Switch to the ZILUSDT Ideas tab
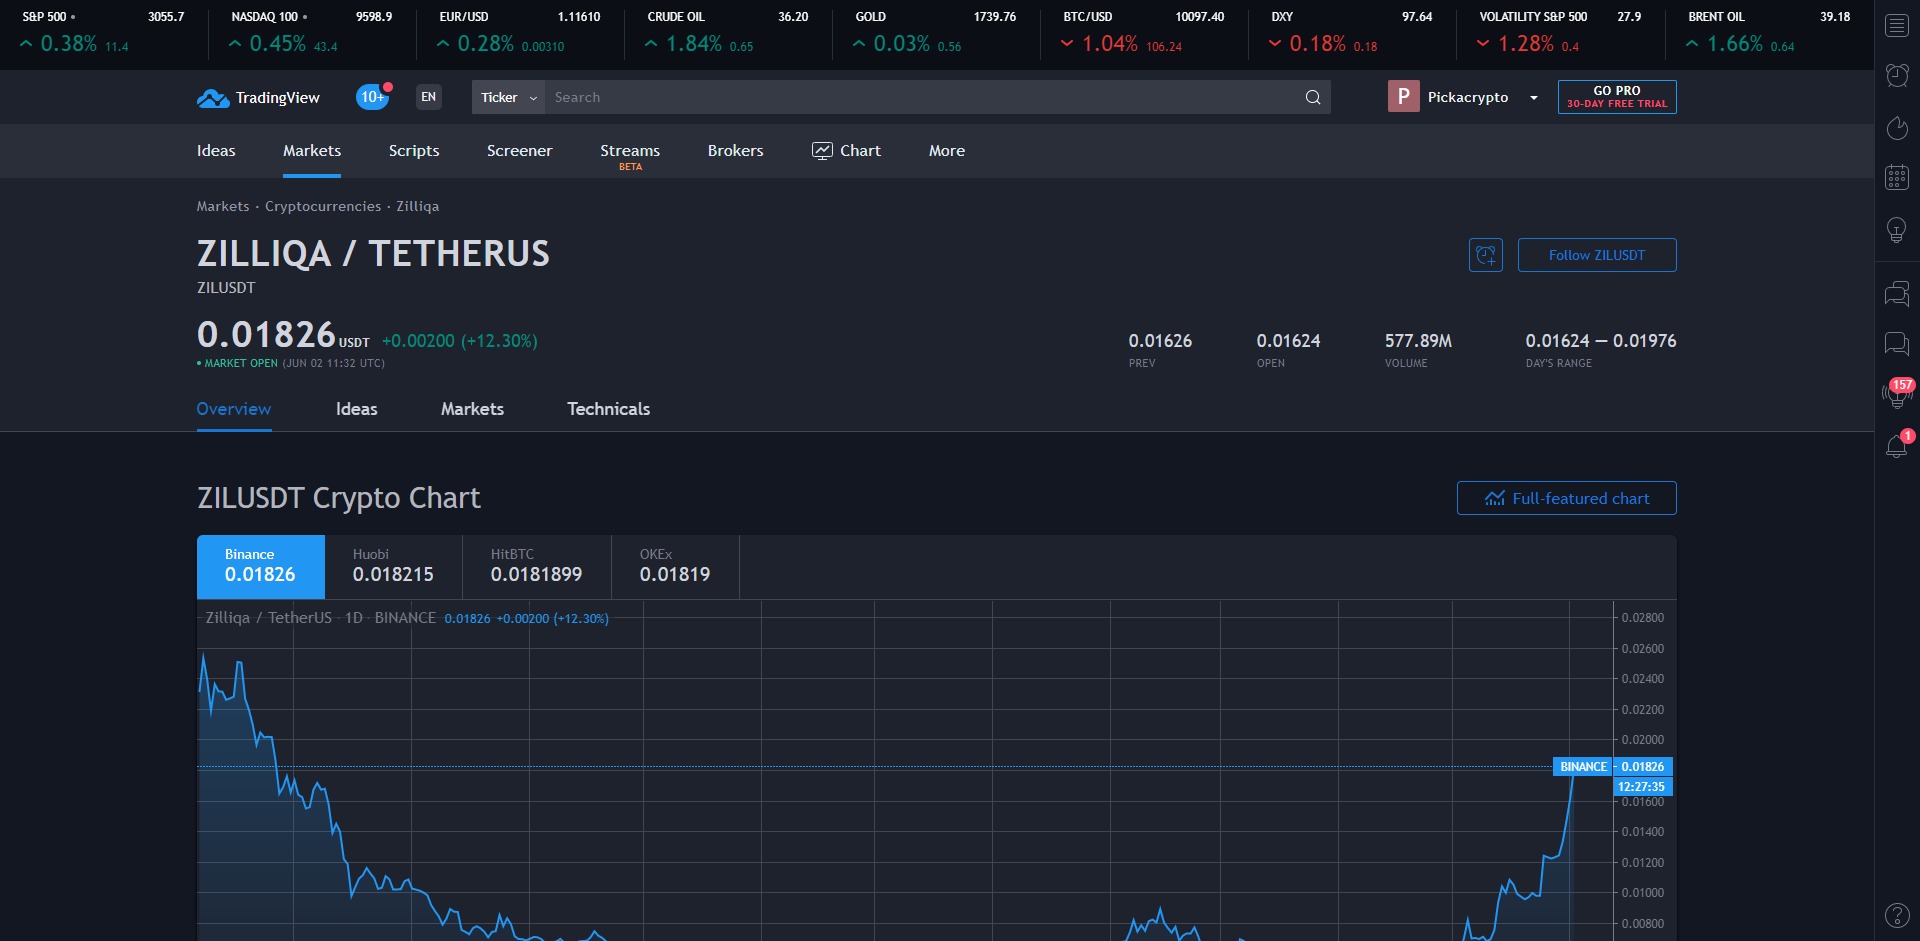The image size is (1920, 941). 357,409
